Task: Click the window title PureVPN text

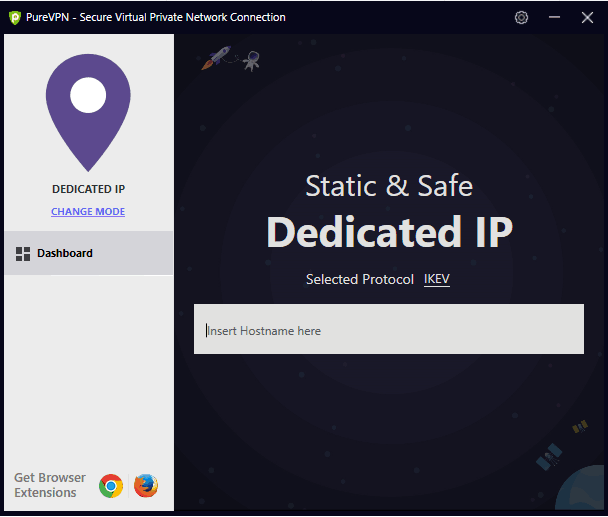Action: [155, 17]
